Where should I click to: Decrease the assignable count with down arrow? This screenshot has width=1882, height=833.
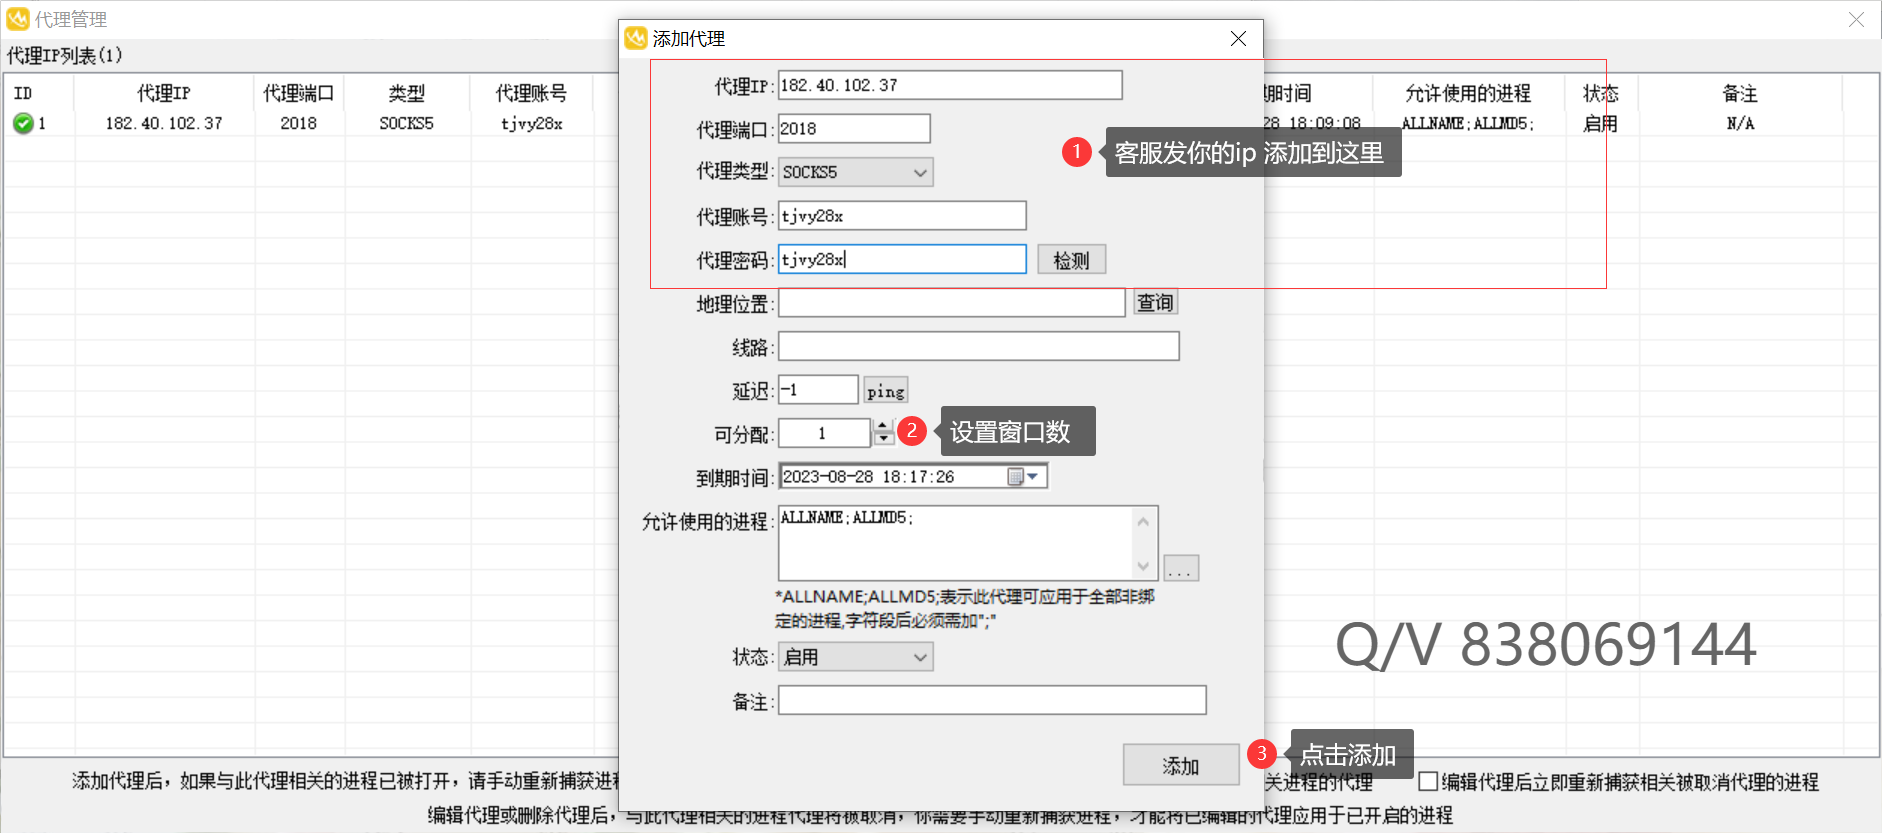pos(883,439)
